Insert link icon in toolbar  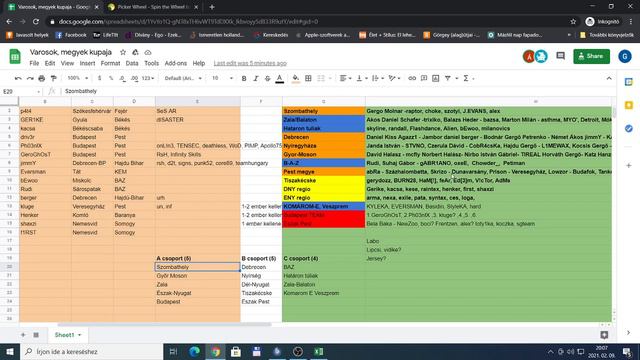pos(412,78)
